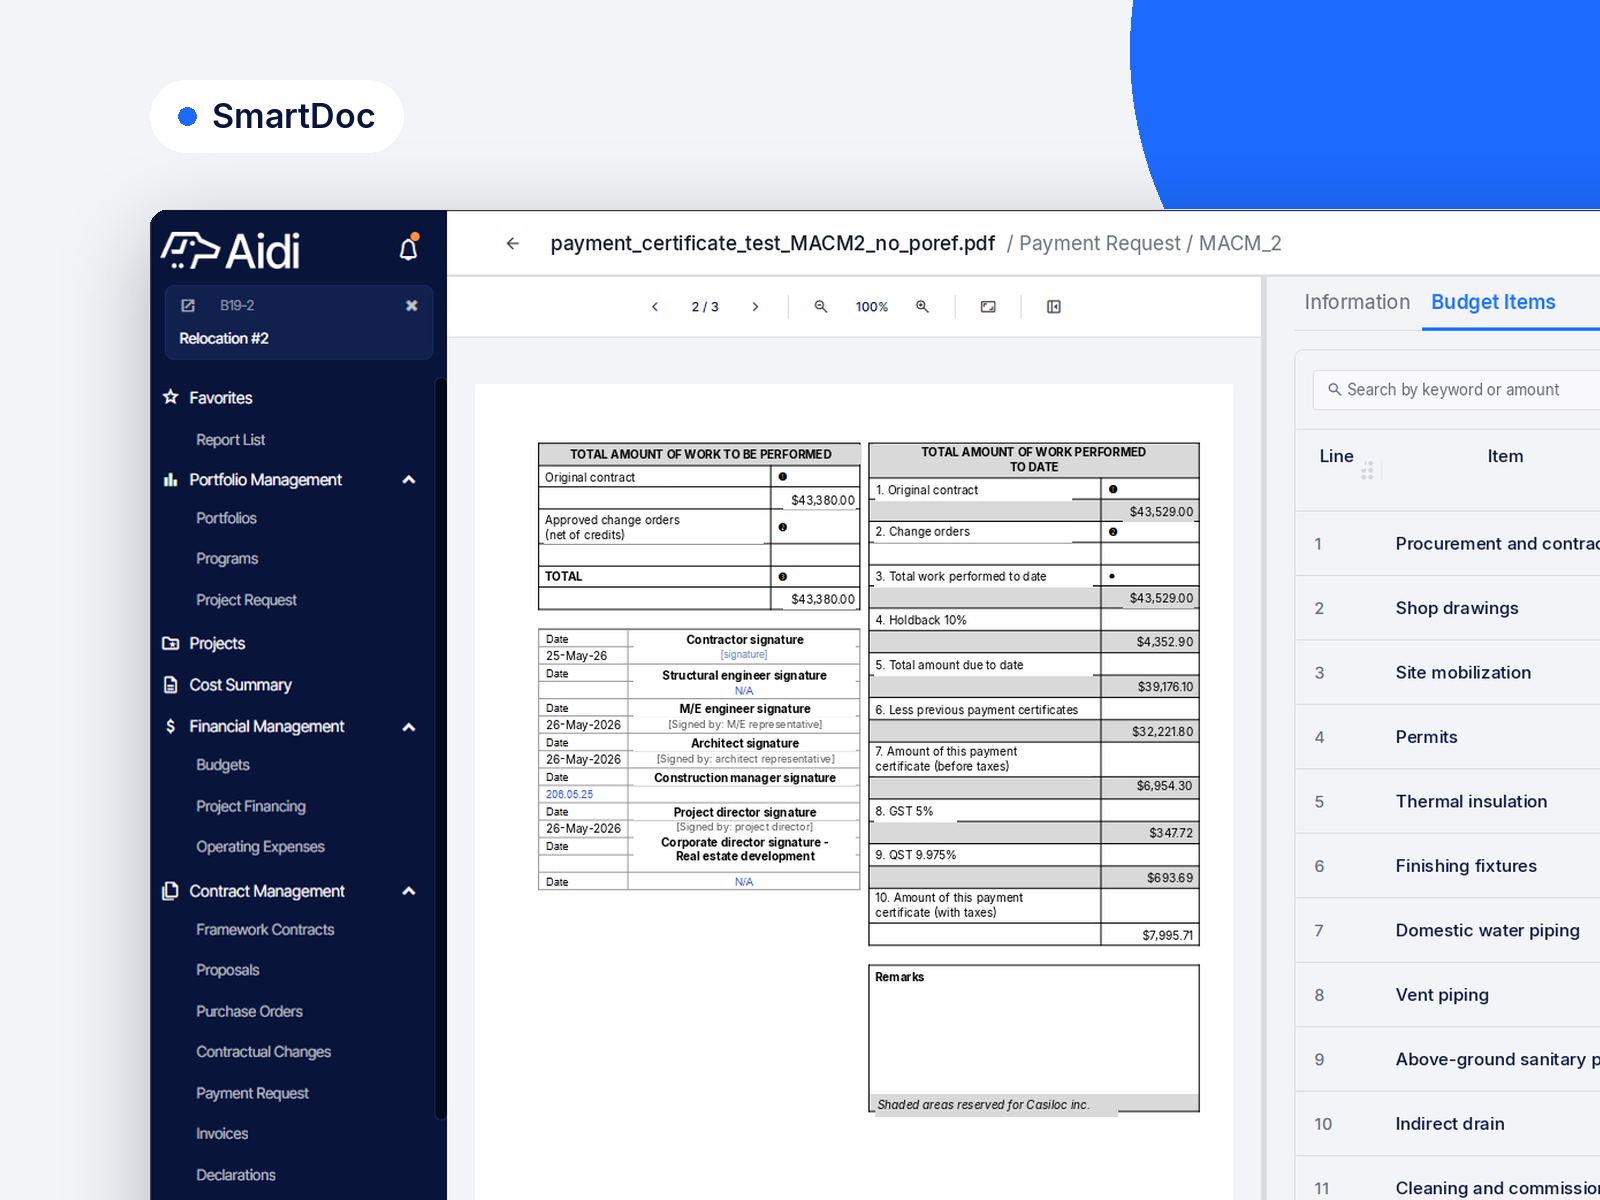1600x1200 pixels.
Task: Click the Favorites star icon
Action: (x=171, y=397)
